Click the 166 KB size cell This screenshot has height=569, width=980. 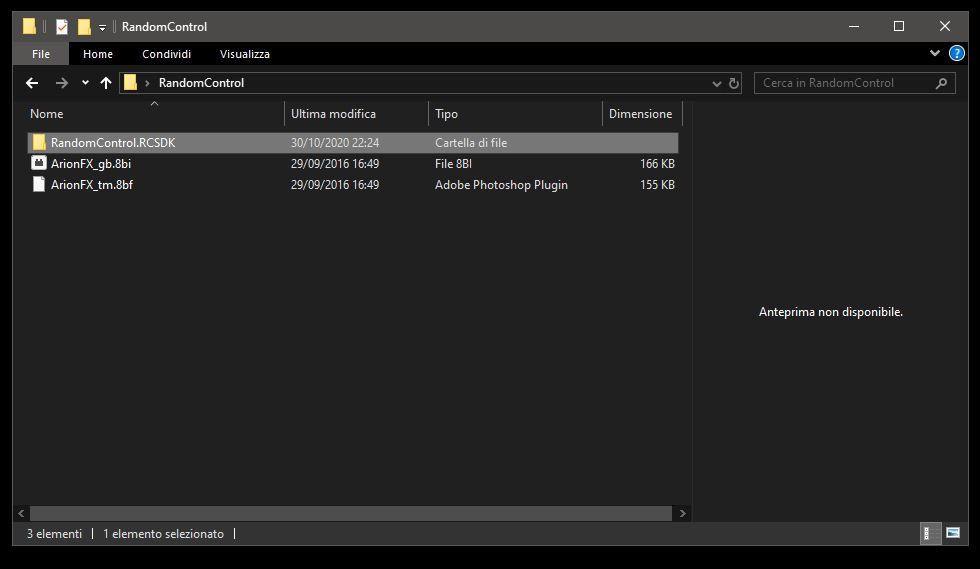coord(657,164)
